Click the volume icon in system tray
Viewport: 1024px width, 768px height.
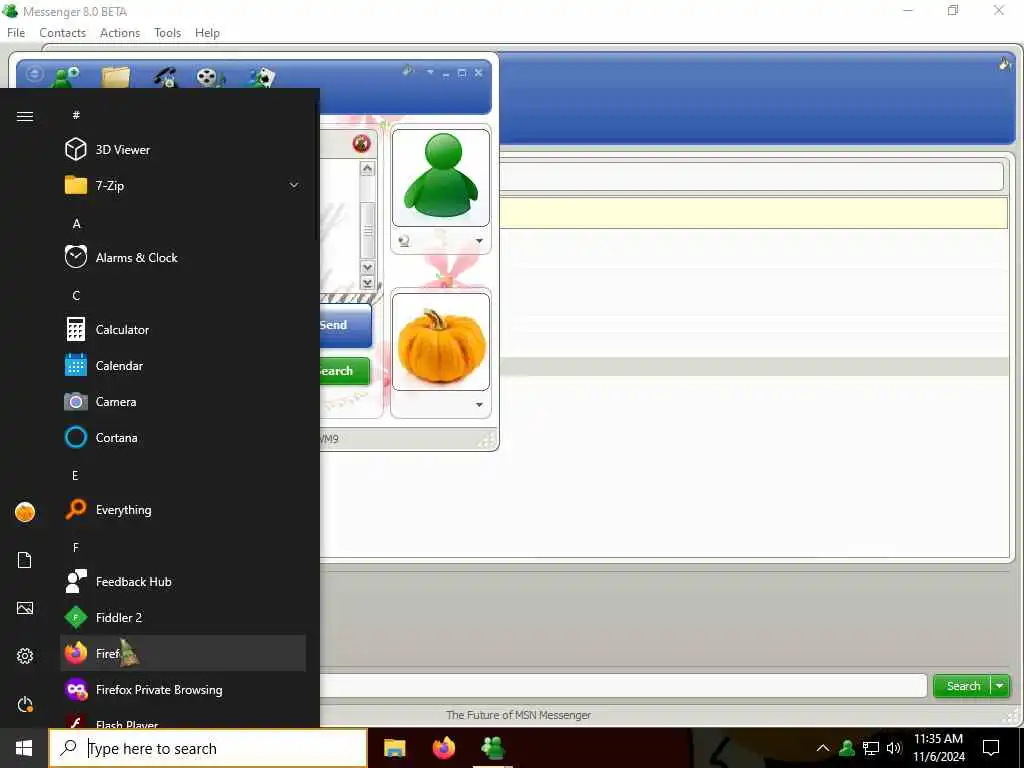(x=893, y=748)
